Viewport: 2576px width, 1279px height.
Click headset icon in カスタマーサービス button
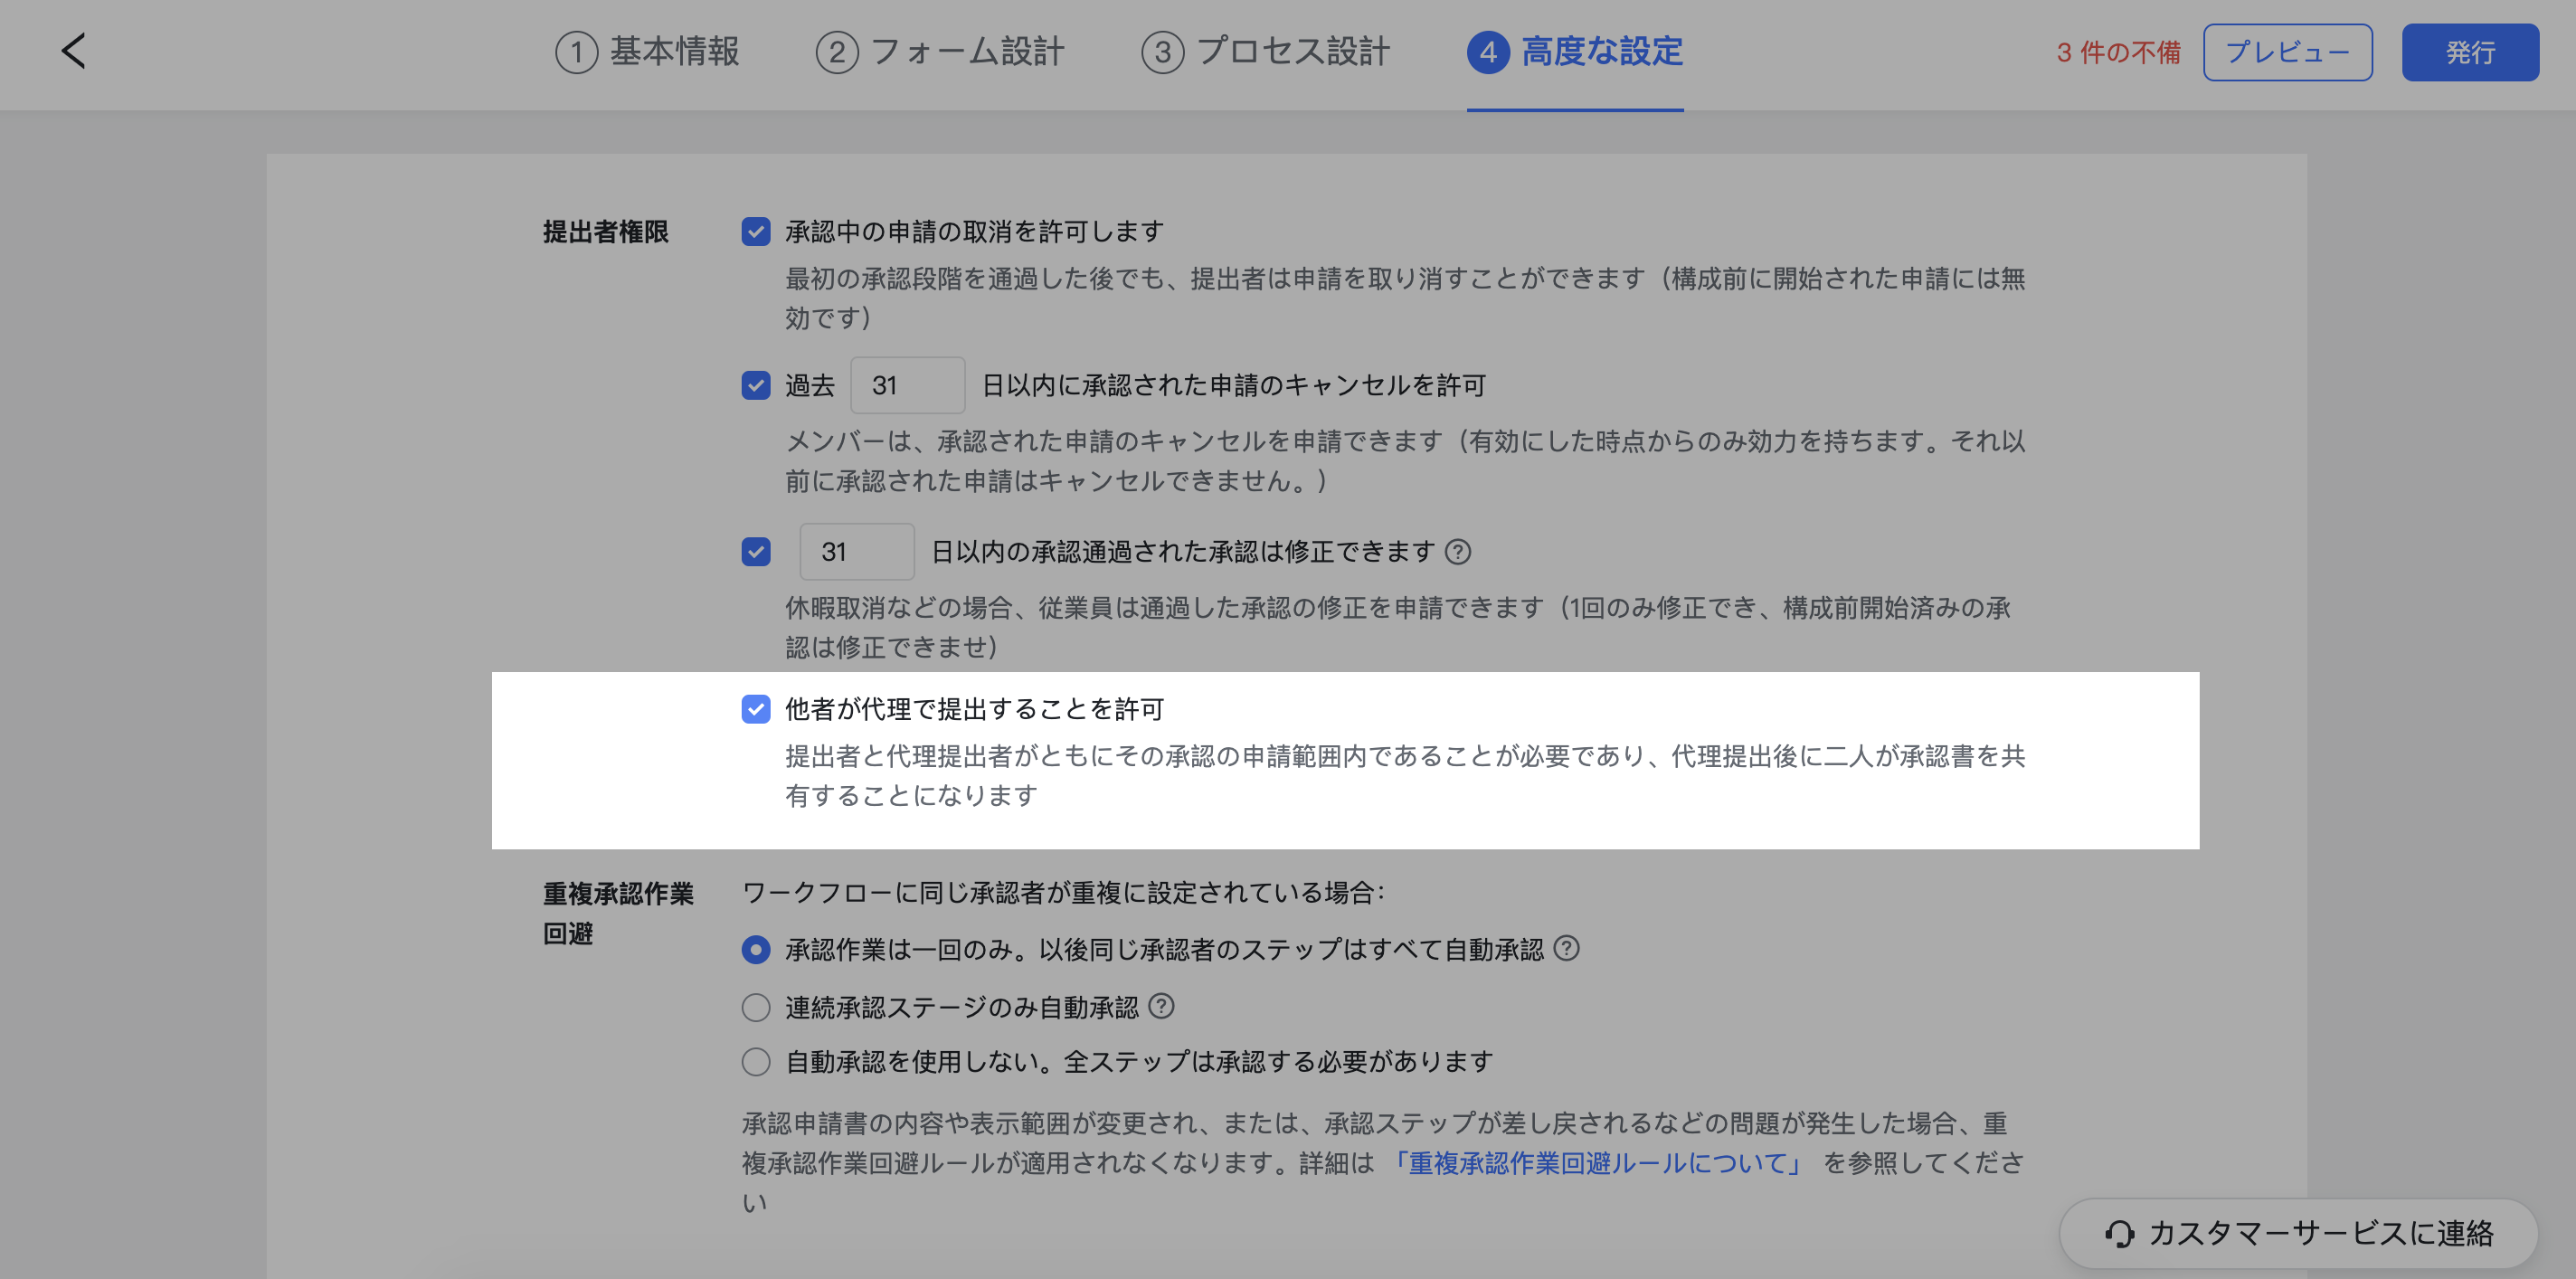pyautogui.click(x=2118, y=1233)
